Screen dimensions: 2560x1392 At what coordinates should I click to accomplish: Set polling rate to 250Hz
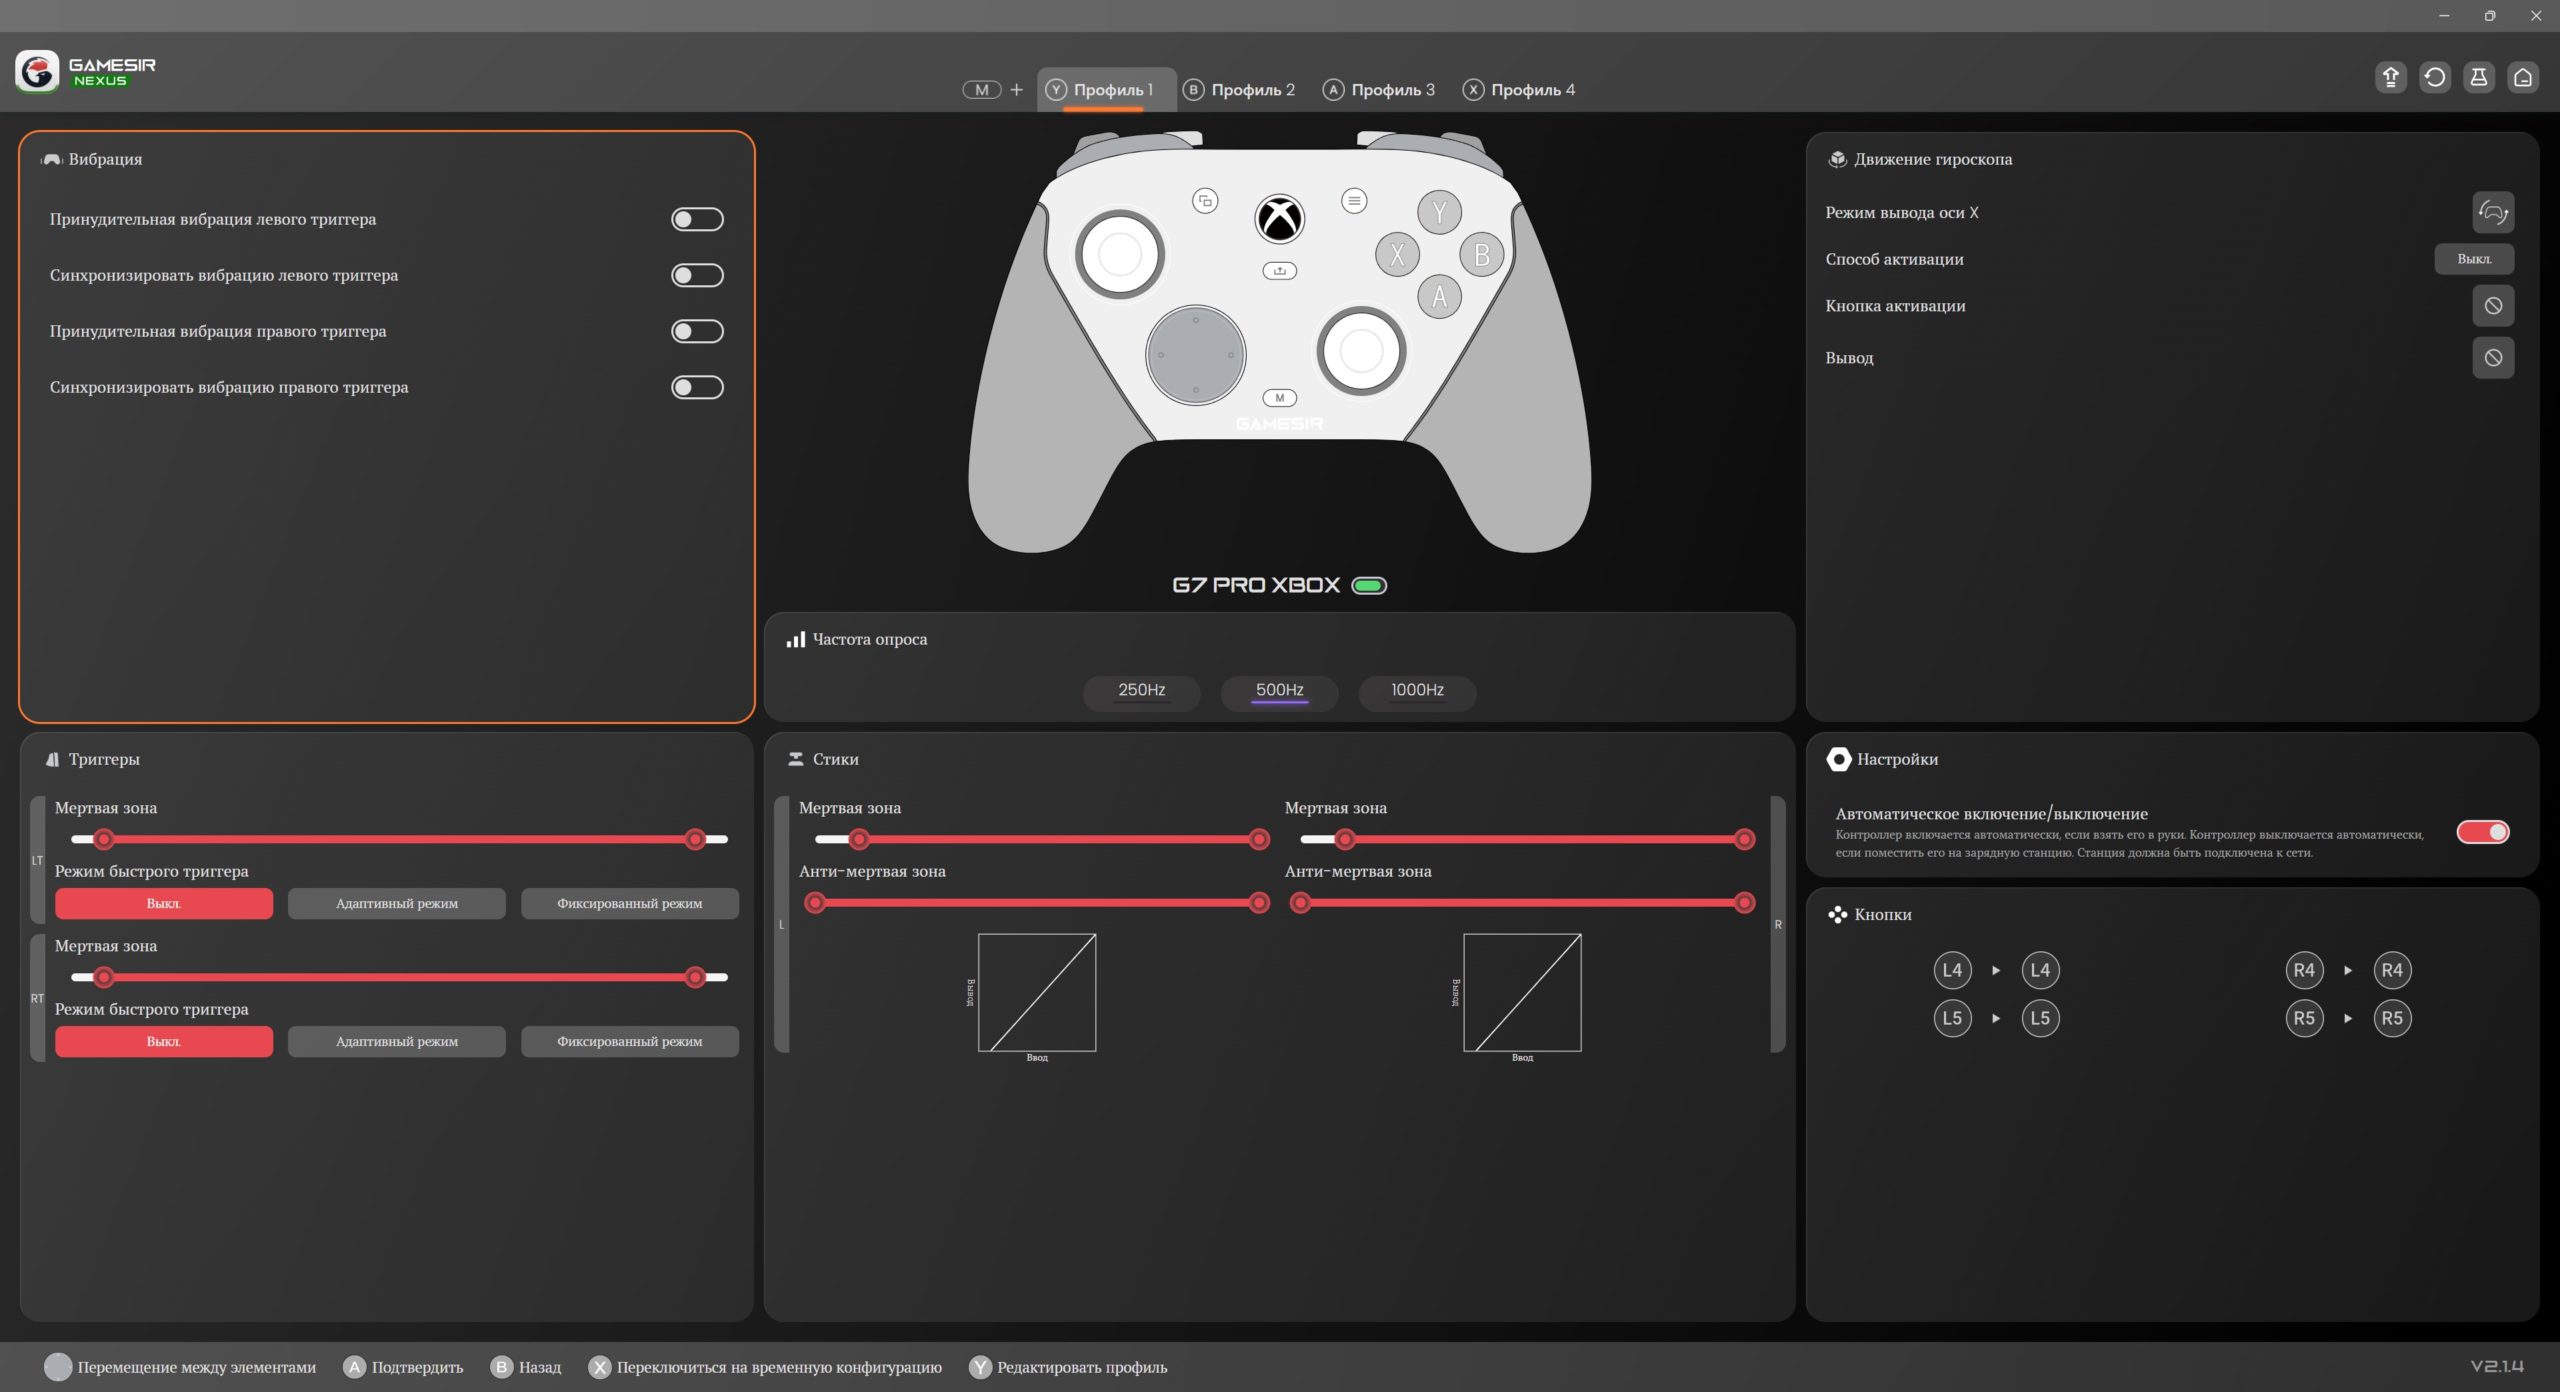[1141, 691]
